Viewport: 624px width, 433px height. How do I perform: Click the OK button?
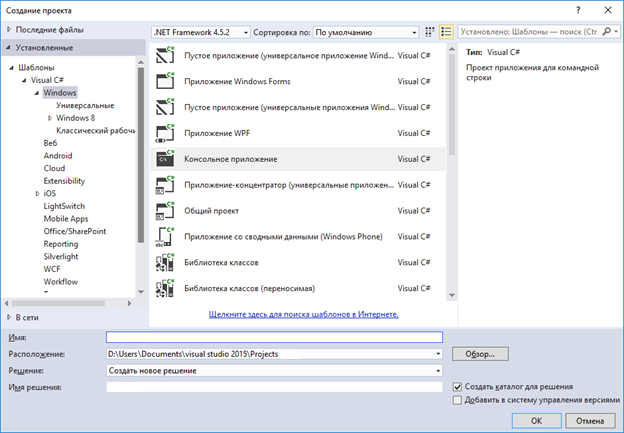pos(536,421)
